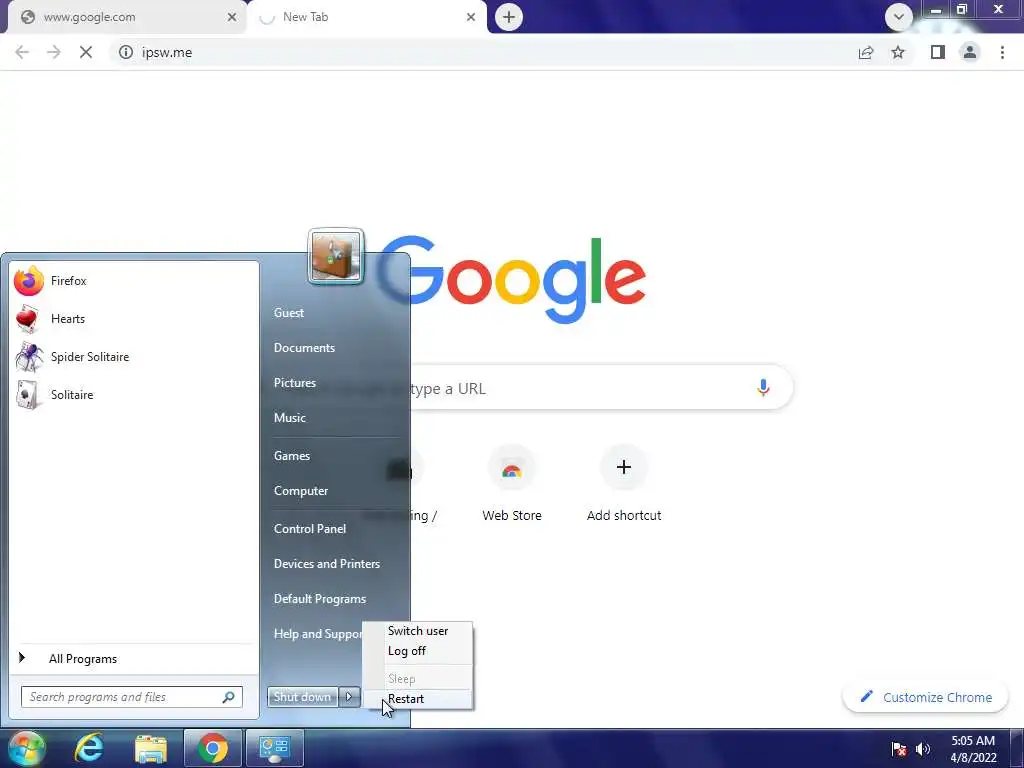1024x768 pixels.
Task: Open Computer from the Start menu
Action: [x=300, y=491]
